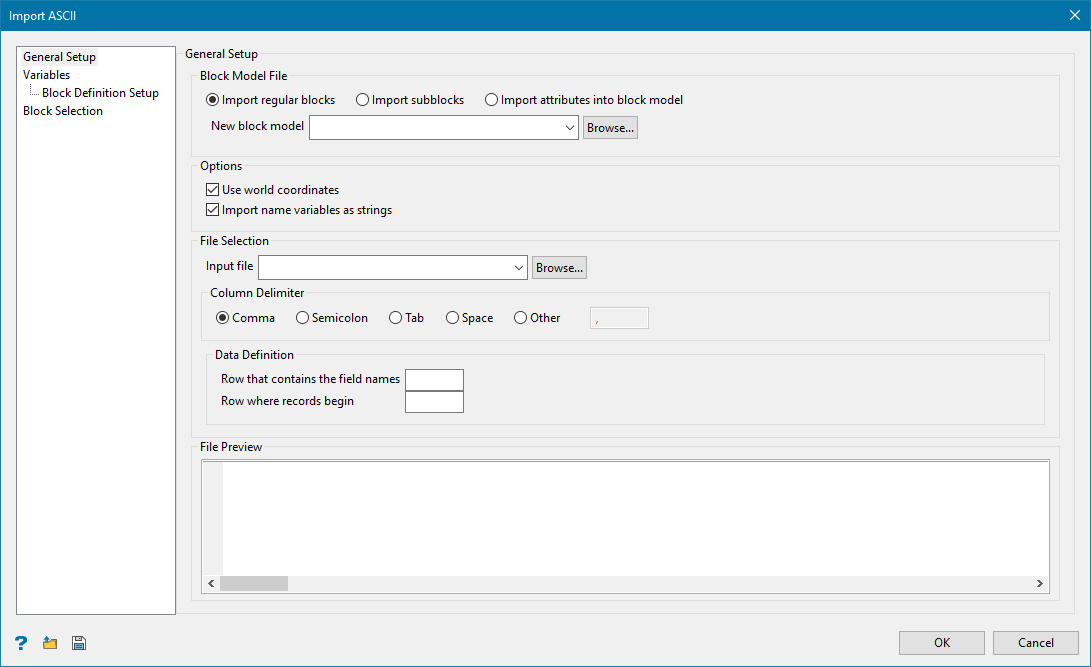The height and width of the screenshot is (667, 1091).
Task: Open the Input file dropdown list
Action: tap(518, 267)
